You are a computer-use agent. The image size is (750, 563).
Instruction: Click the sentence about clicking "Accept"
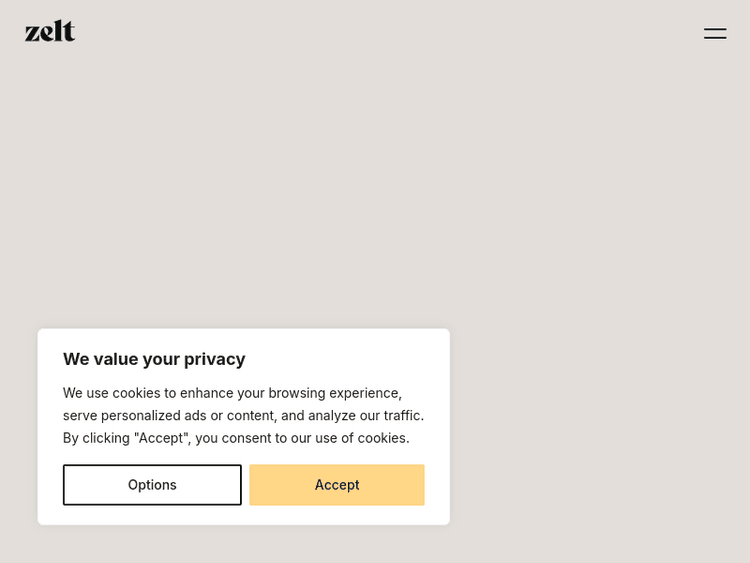[x=236, y=438]
